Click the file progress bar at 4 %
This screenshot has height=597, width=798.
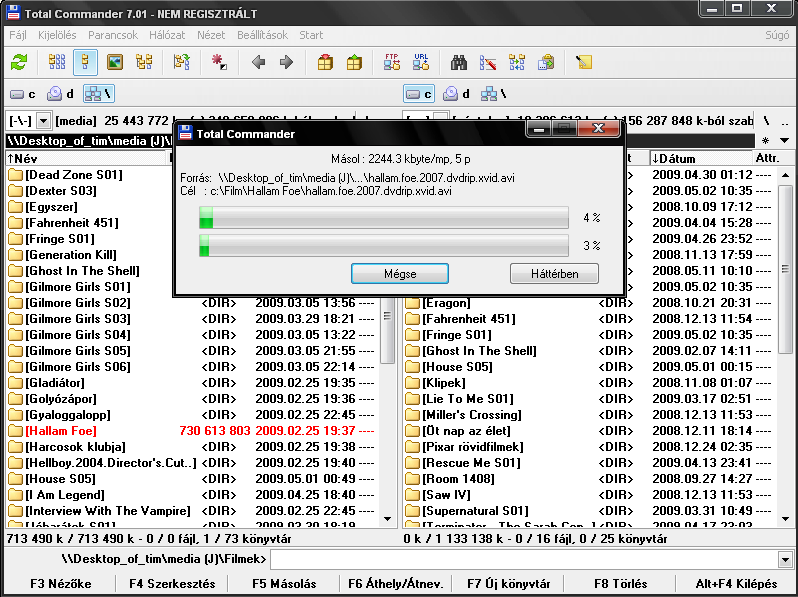pos(384,218)
